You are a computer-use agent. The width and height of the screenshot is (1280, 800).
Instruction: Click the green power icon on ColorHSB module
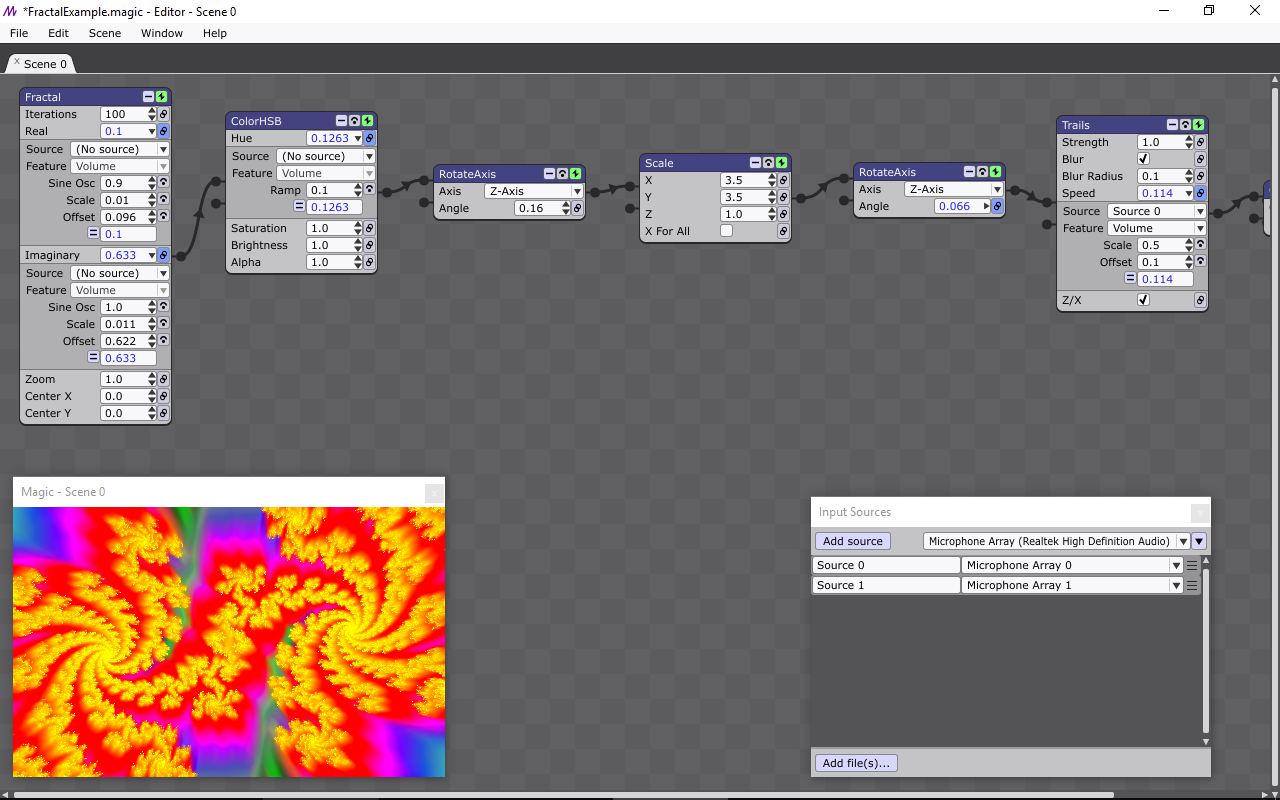(x=367, y=121)
